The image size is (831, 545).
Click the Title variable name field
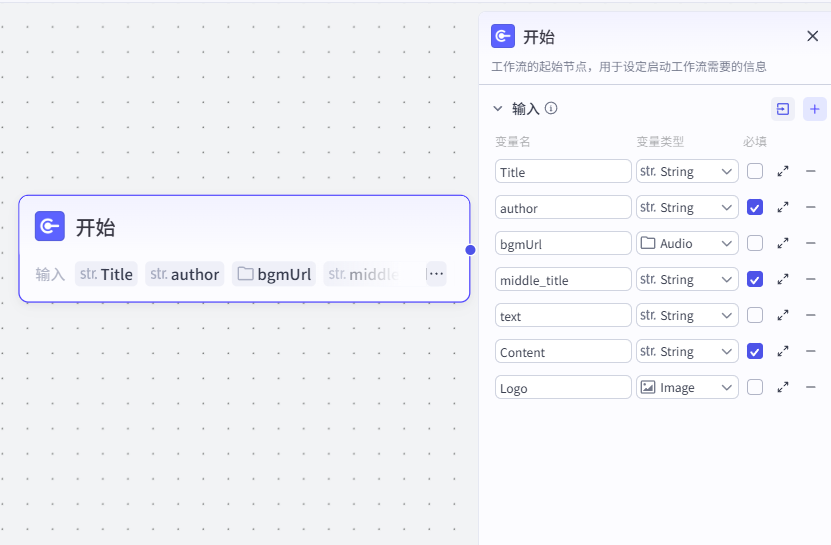563,171
